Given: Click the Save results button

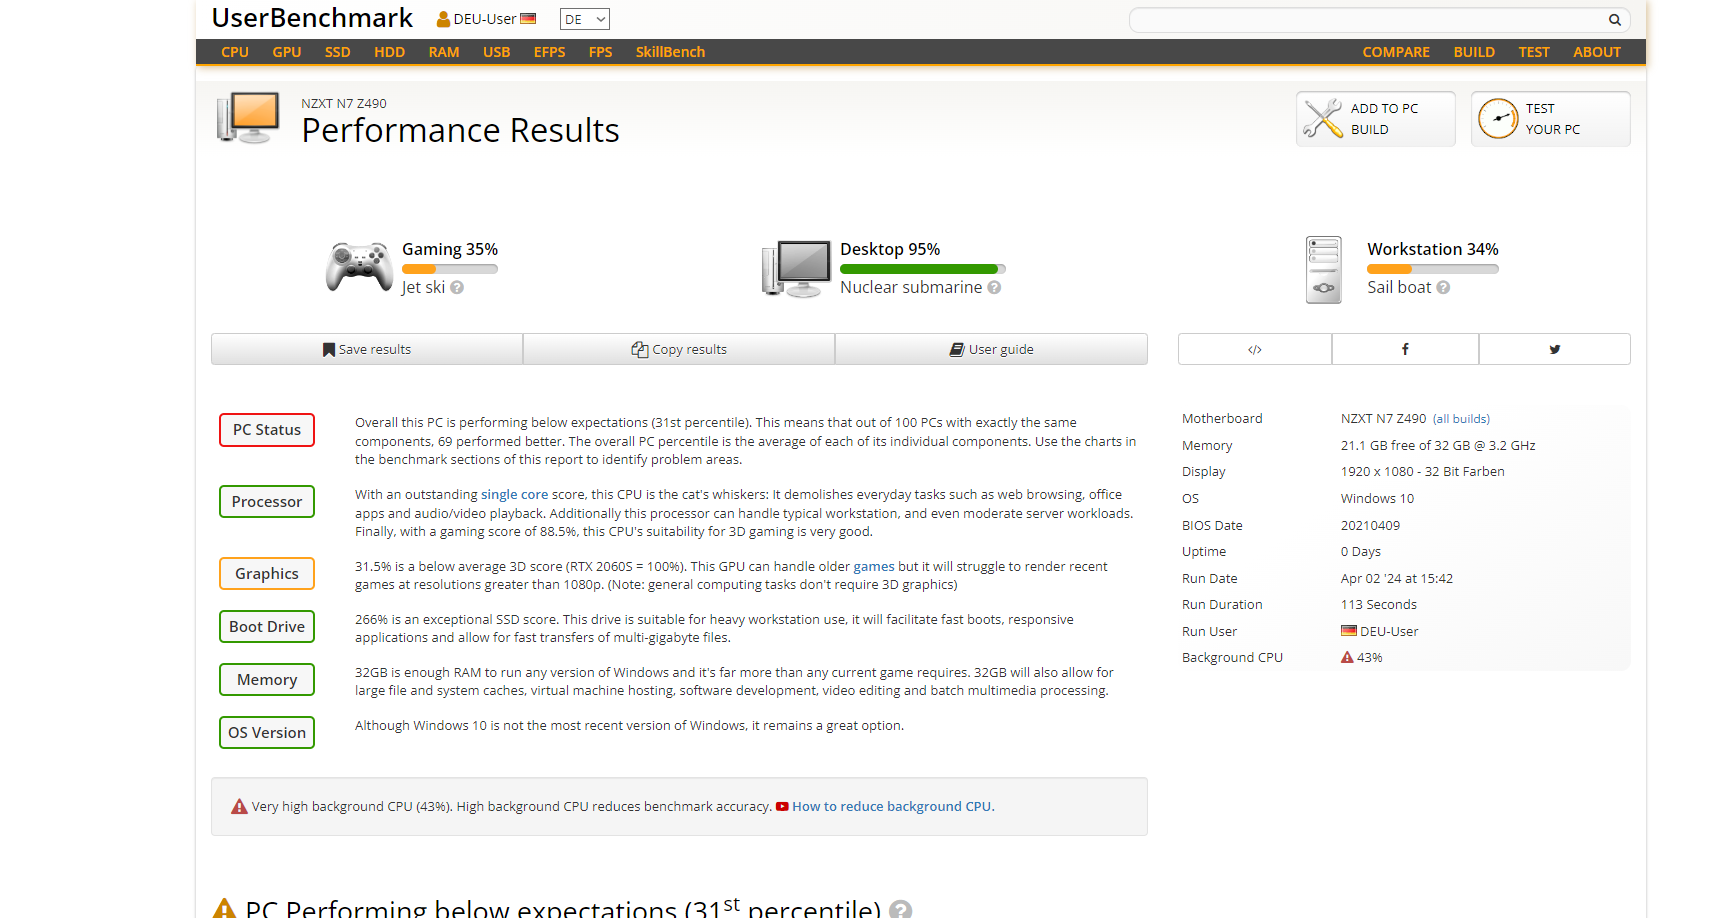Looking at the screenshot, I should [x=367, y=349].
